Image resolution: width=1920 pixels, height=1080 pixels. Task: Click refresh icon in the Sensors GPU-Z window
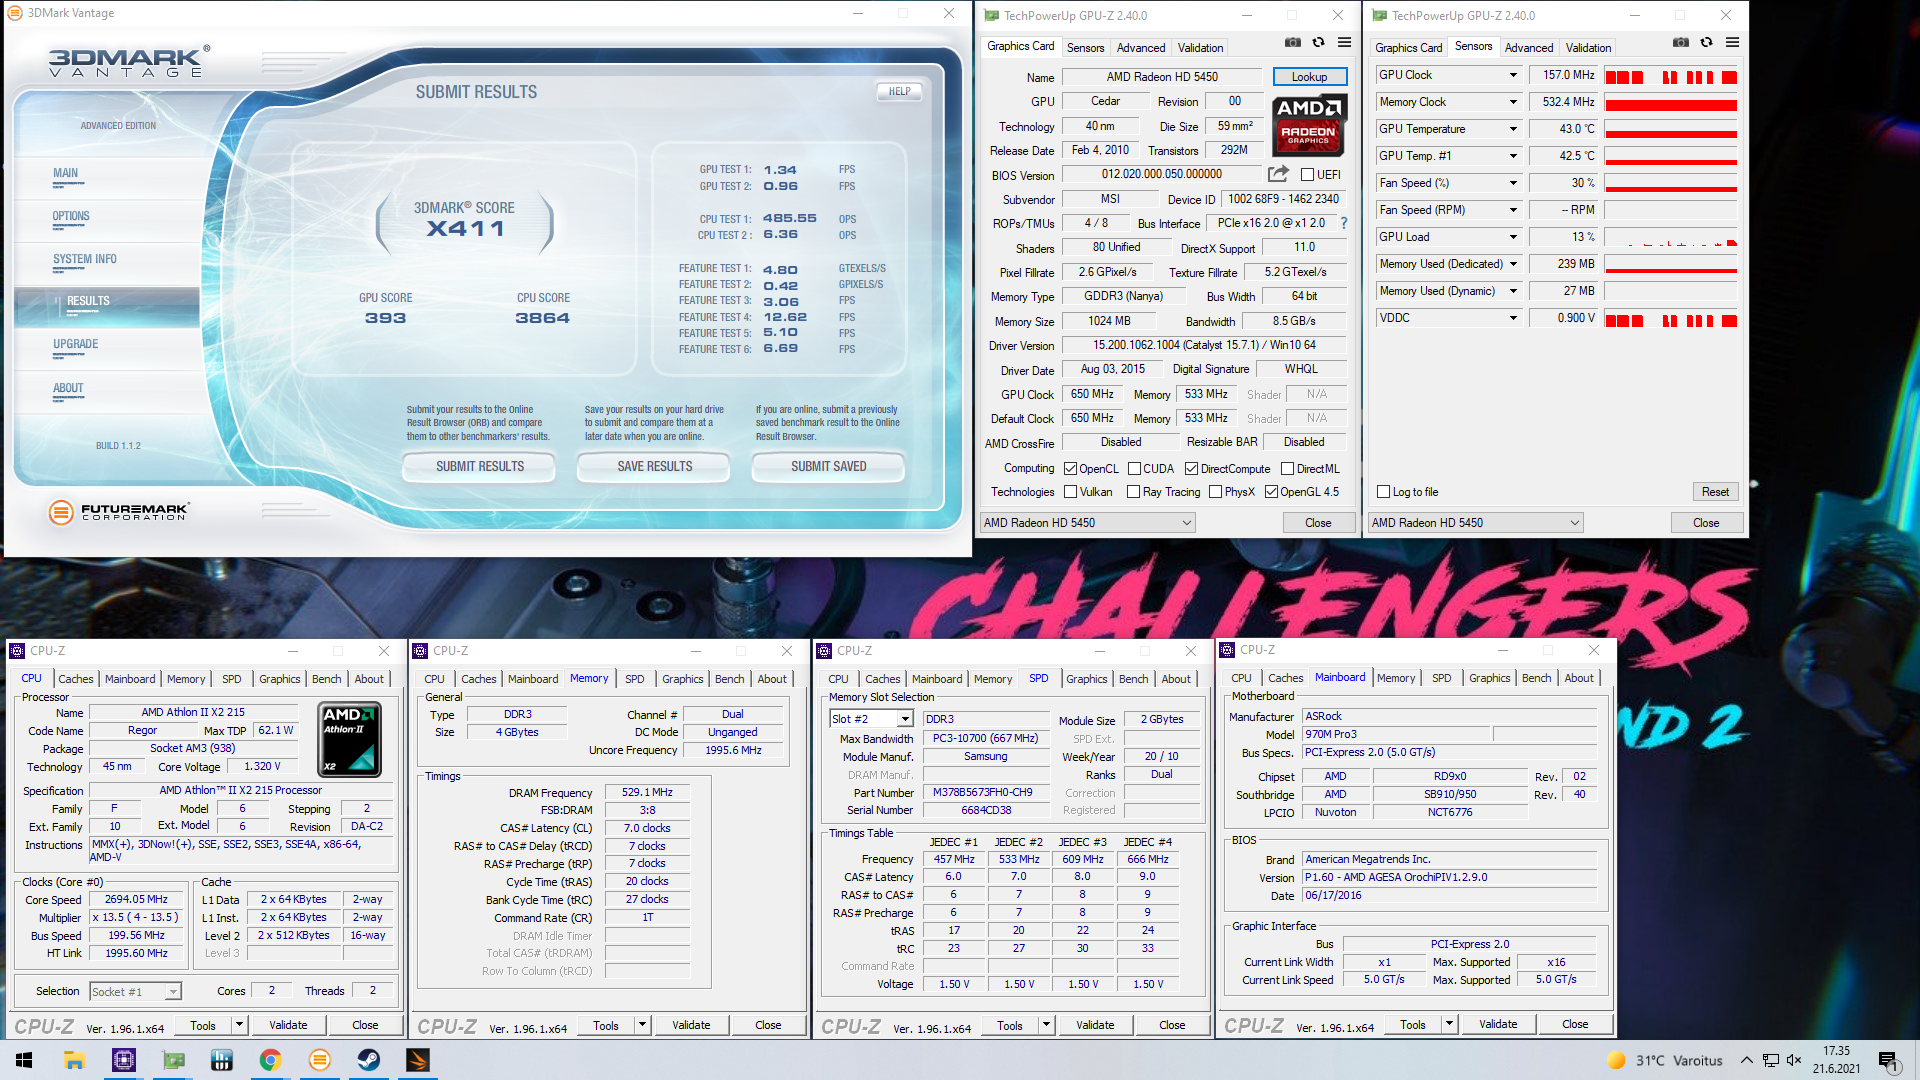(1707, 43)
